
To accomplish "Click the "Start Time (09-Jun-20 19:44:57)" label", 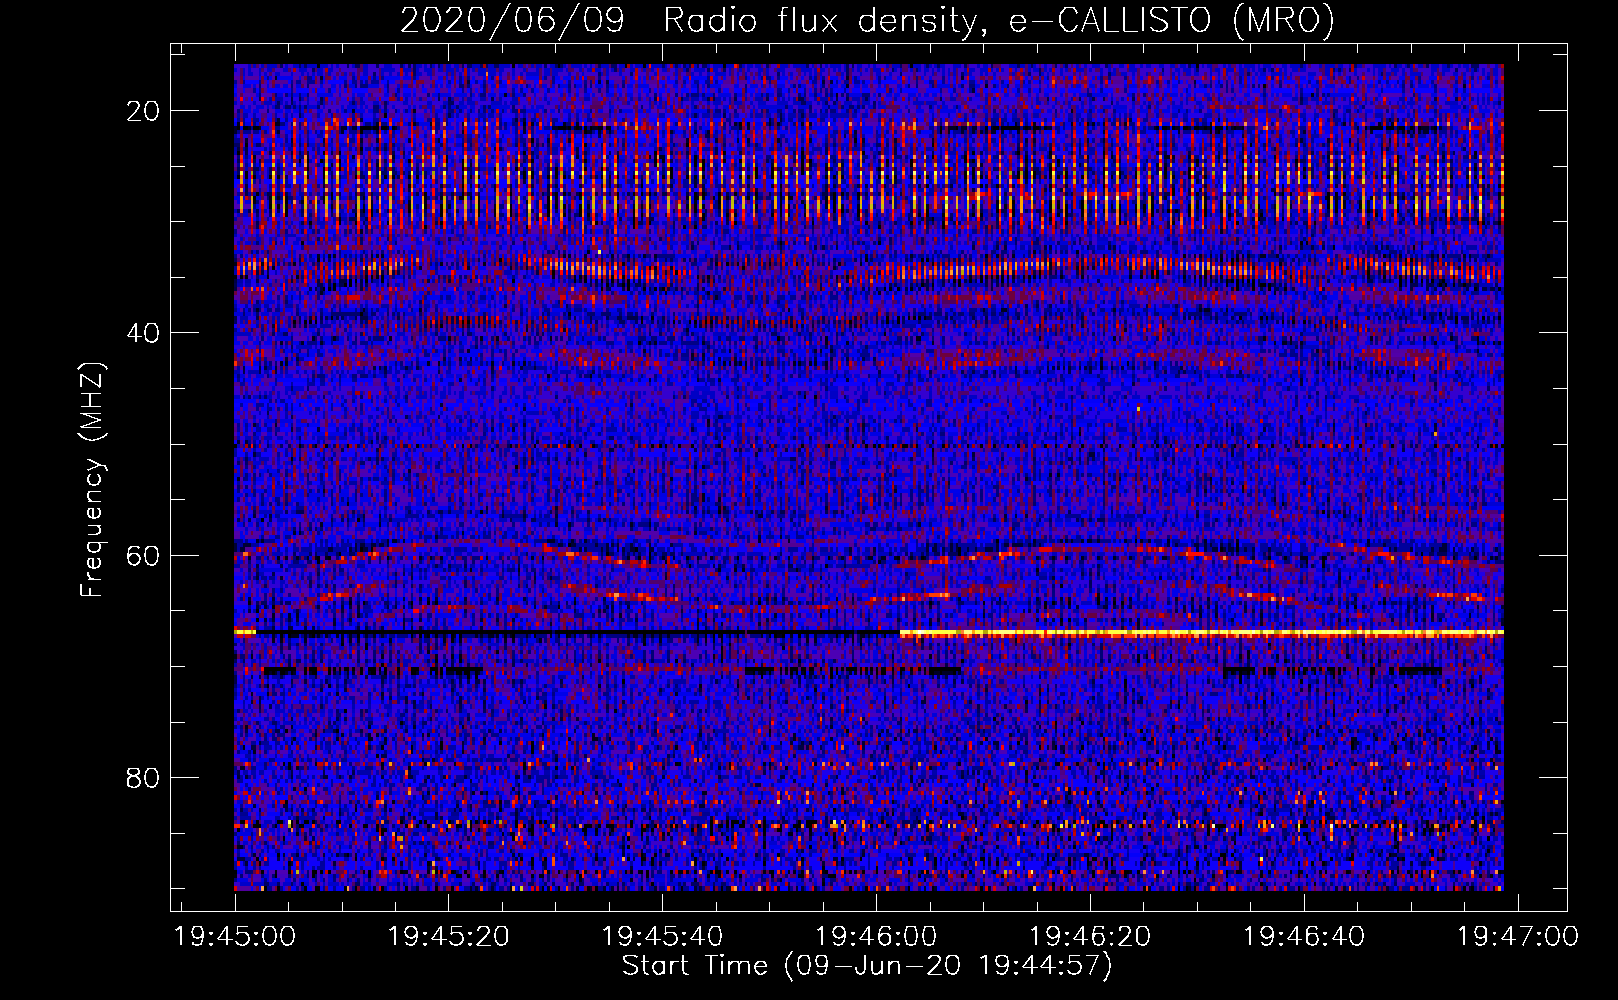I will pos(867,966).
